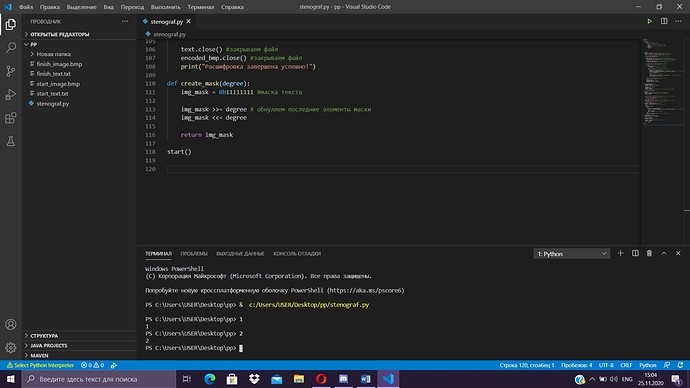
Task: Click errors and warnings count in status bar
Action: (92, 365)
